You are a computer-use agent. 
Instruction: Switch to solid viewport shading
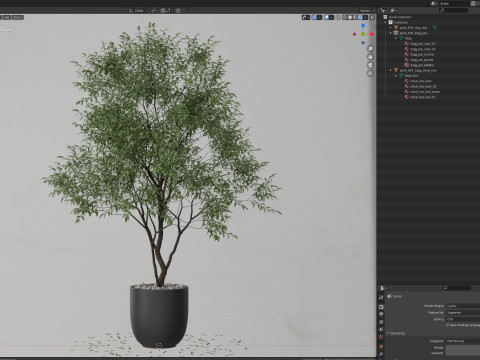350,17
